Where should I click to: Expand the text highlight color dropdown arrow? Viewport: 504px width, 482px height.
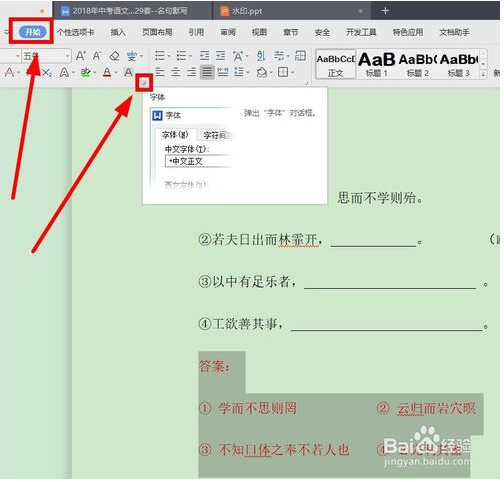(x=95, y=72)
